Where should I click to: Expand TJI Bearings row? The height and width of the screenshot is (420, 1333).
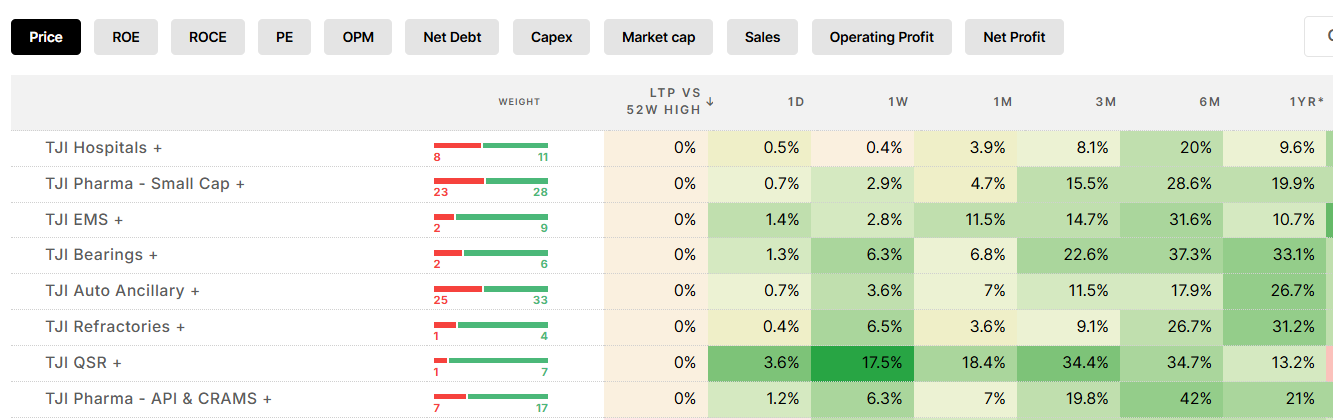click(x=101, y=255)
